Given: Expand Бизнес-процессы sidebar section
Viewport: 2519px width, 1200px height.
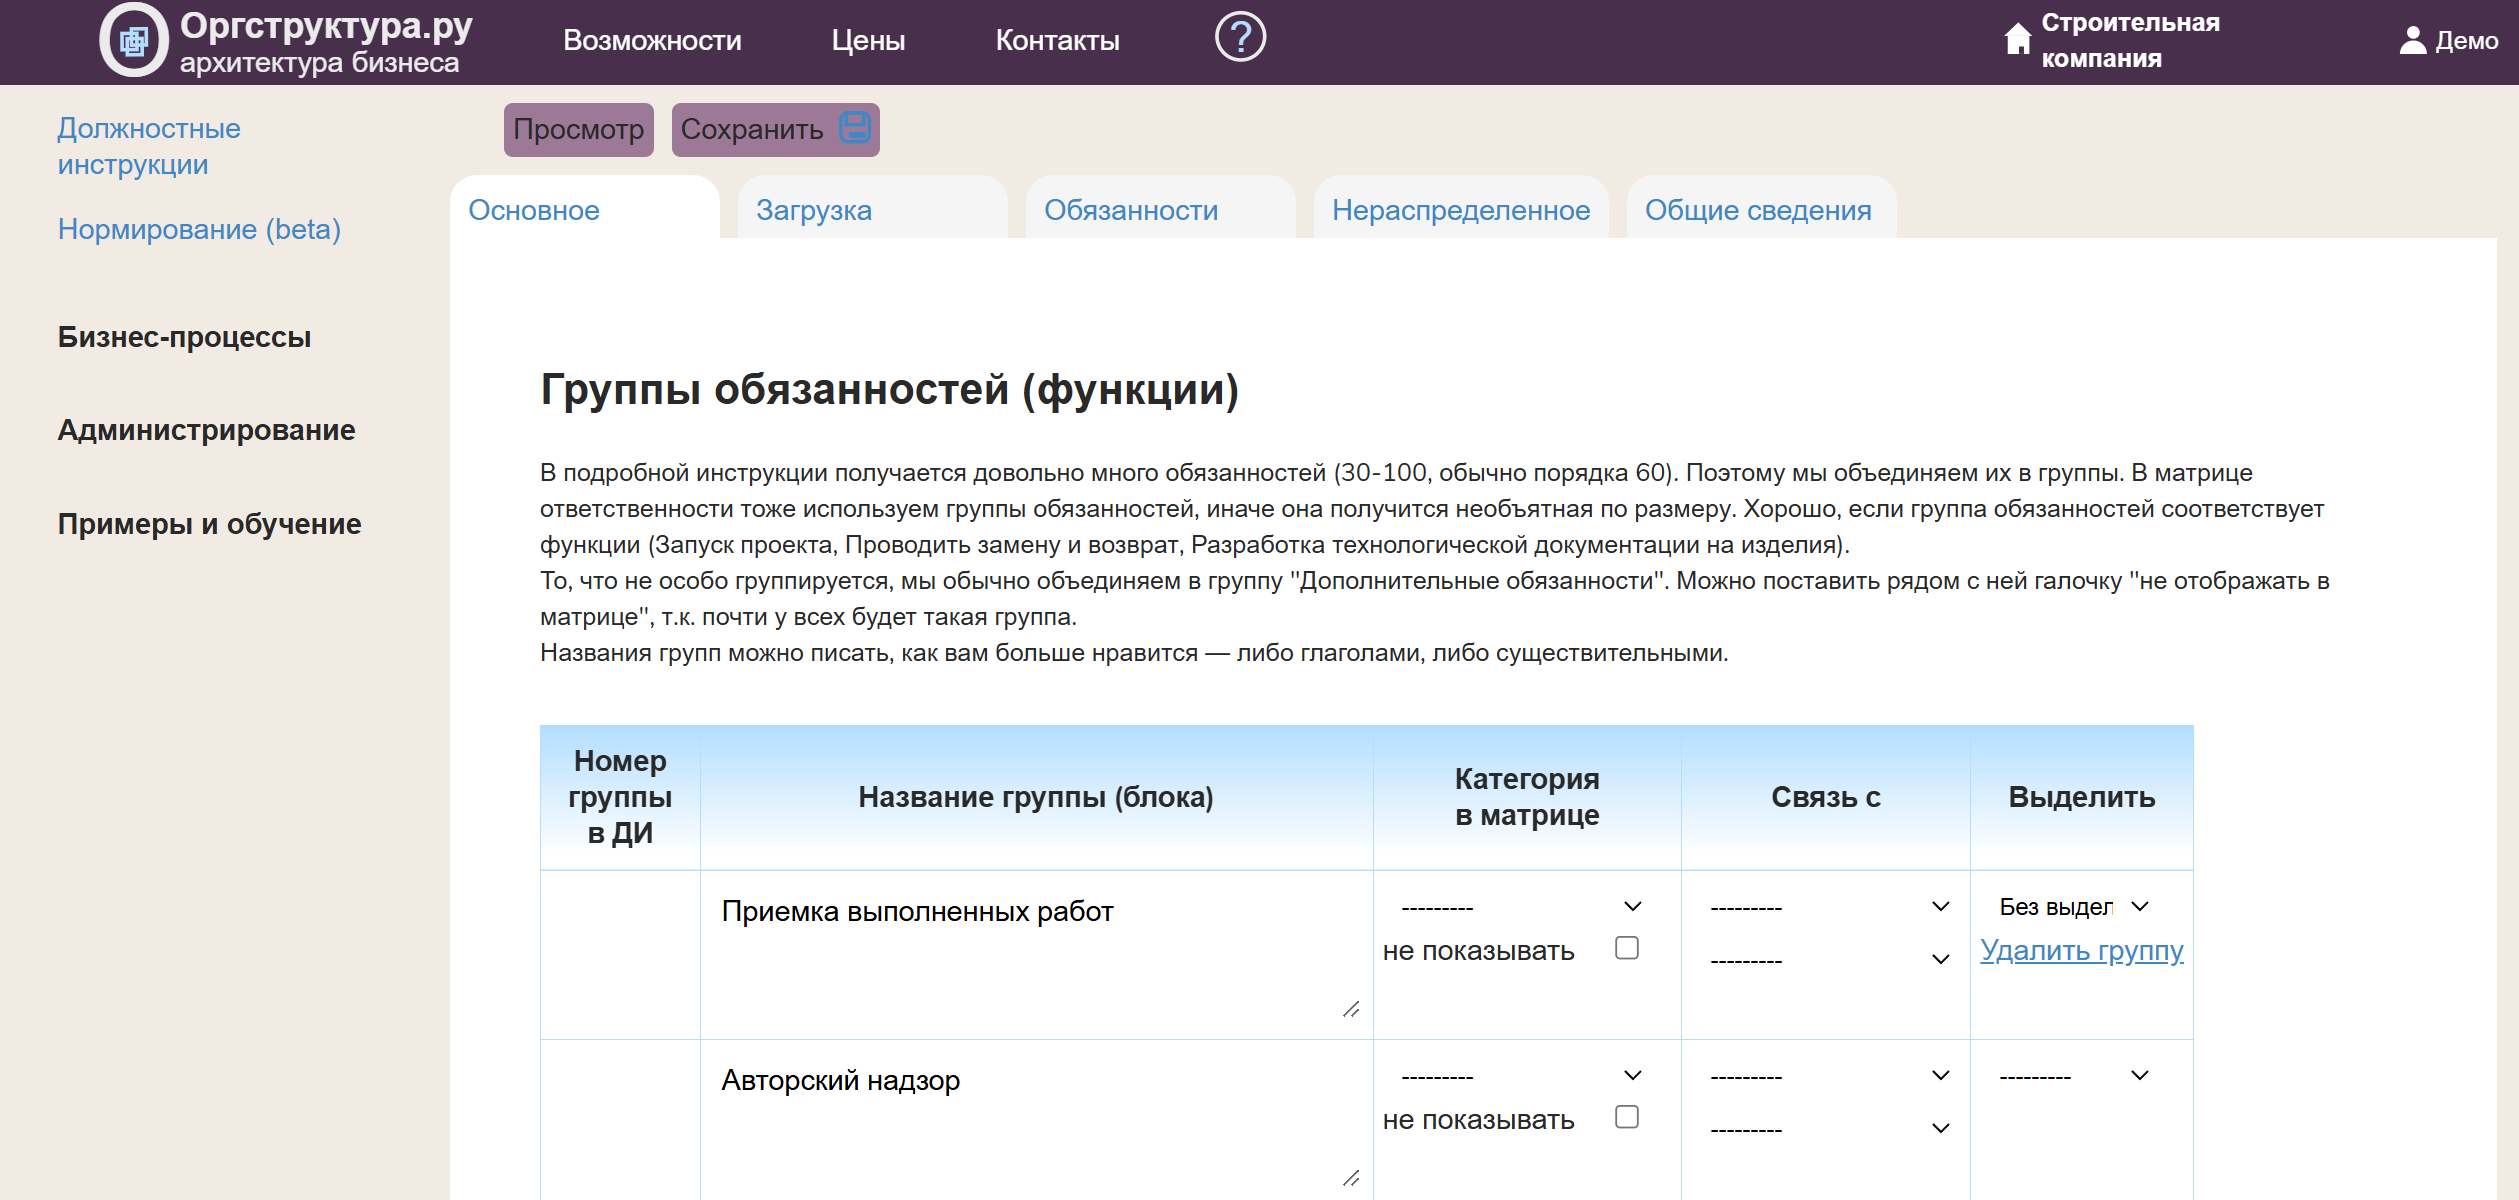Looking at the screenshot, I should coord(184,337).
